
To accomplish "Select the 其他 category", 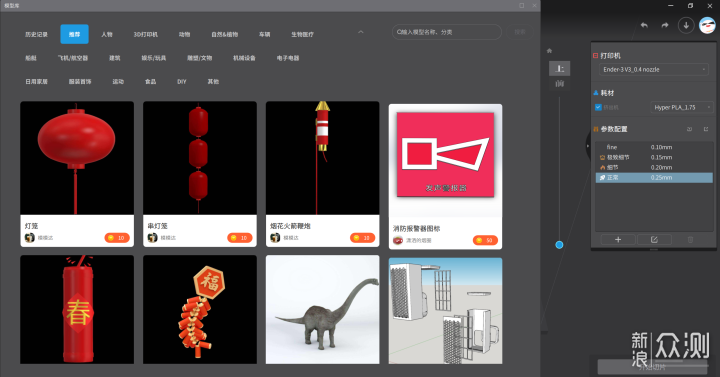I will 213,81.
